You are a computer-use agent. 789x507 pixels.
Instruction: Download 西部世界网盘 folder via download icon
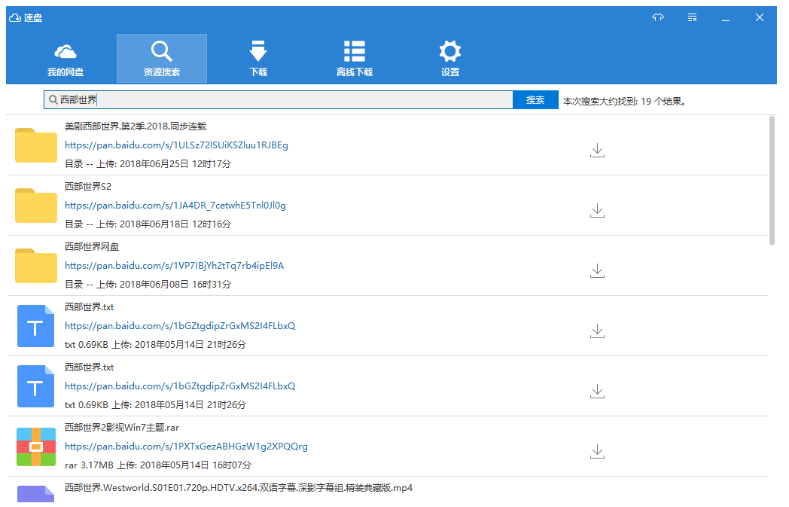(597, 270)
